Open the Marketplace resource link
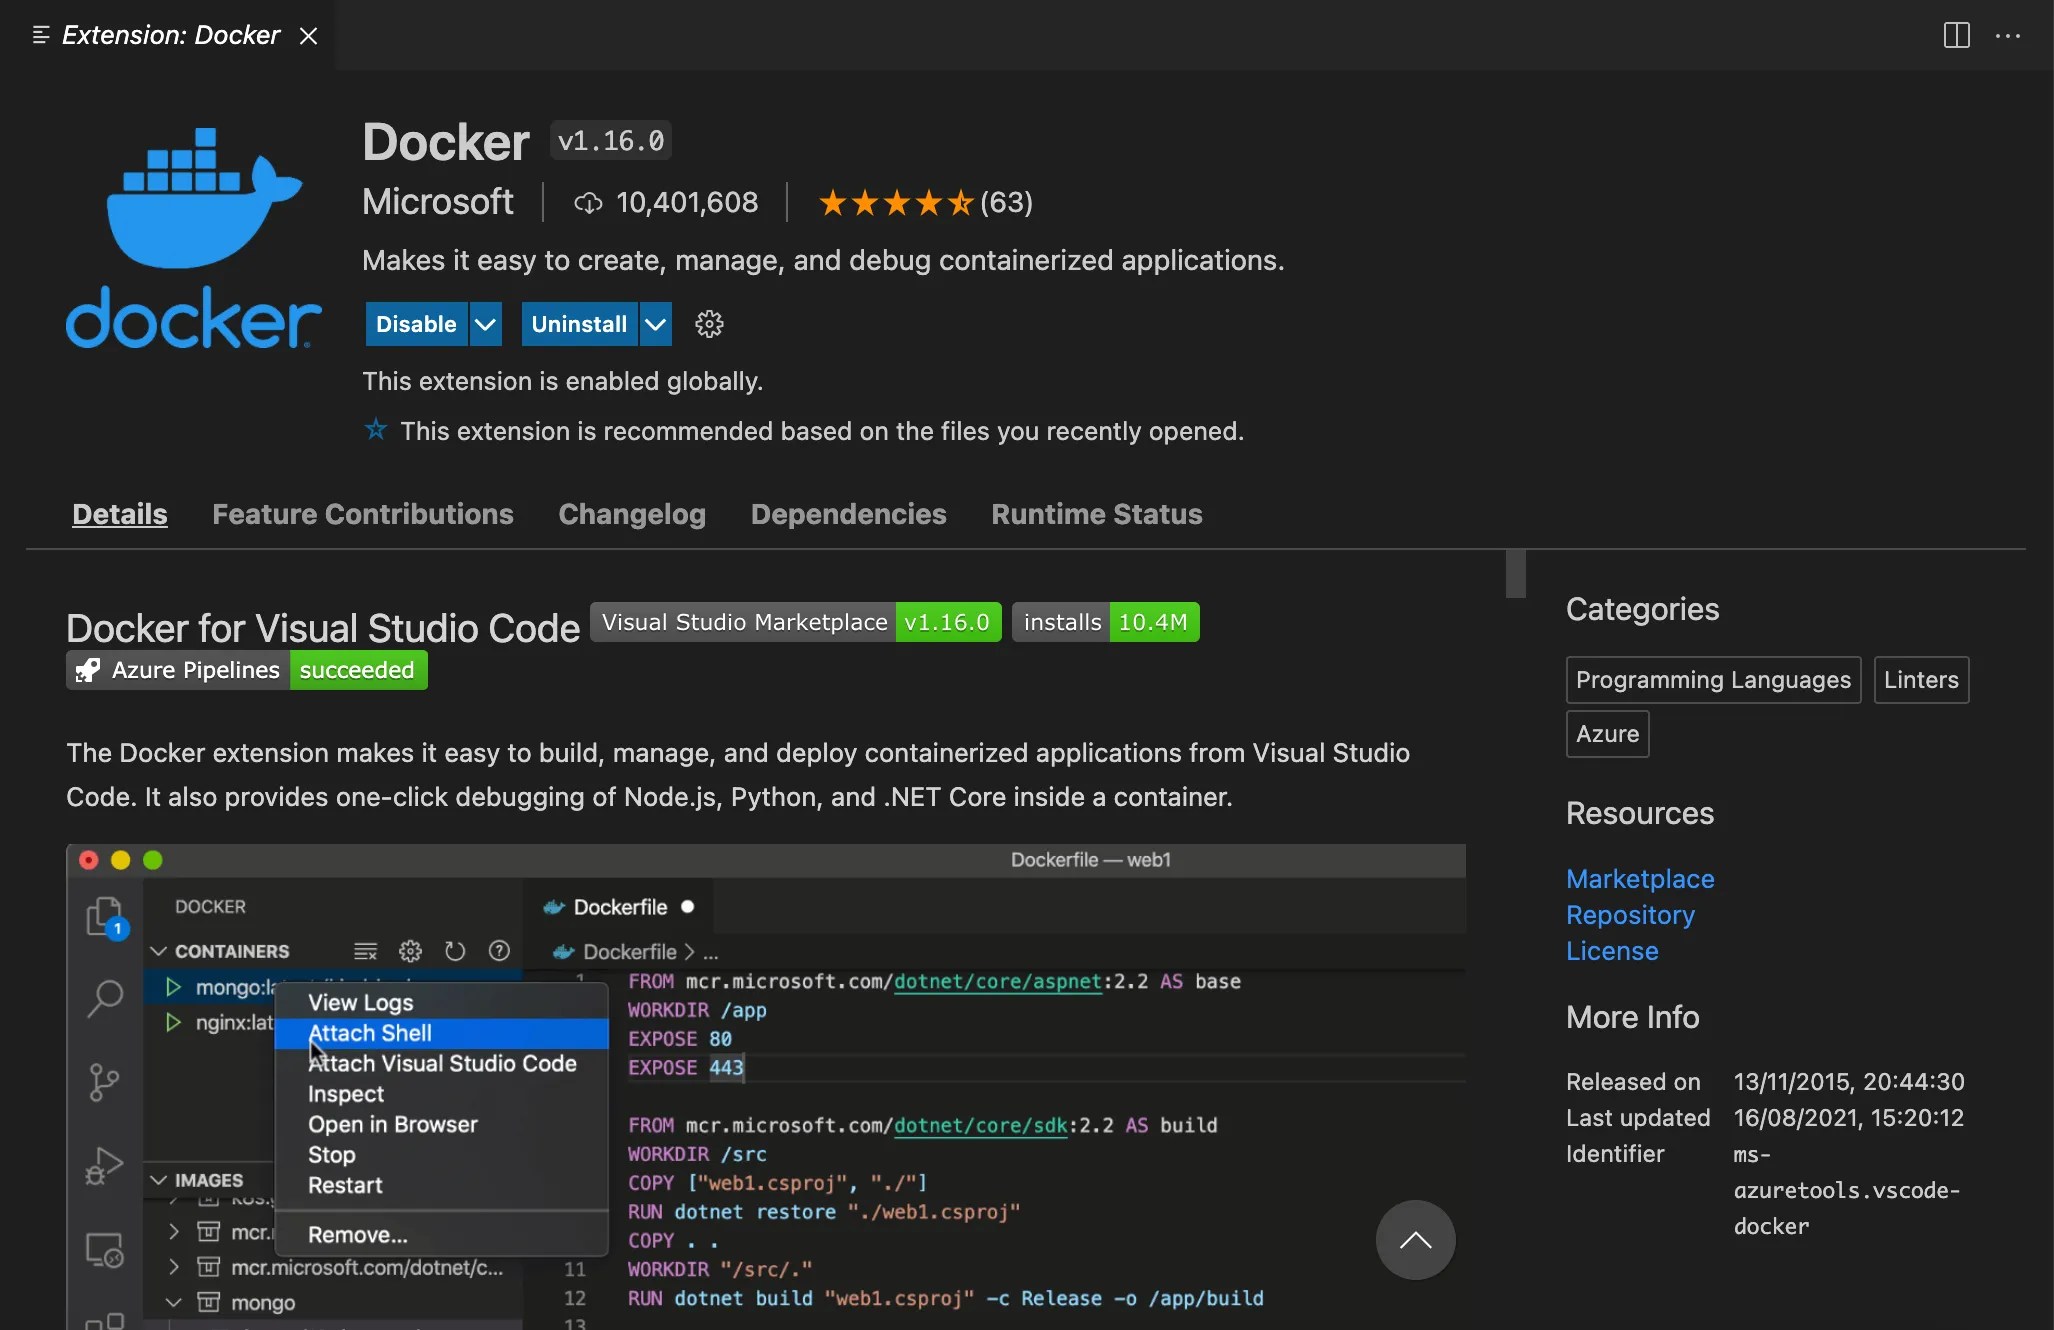 [1640, 879]
